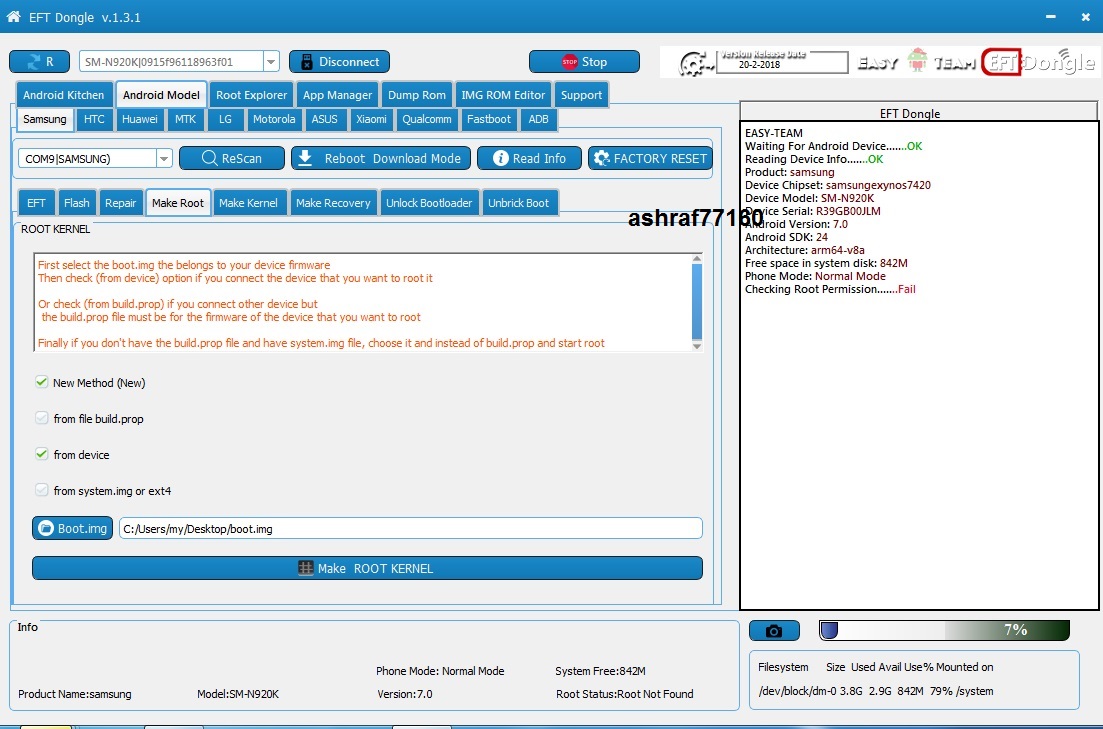The height and width of the screenshot is (729, 1103).
Task: Click 'Device Chipset: samsungexynos7420' log line
Action: (x=837, y=185)
